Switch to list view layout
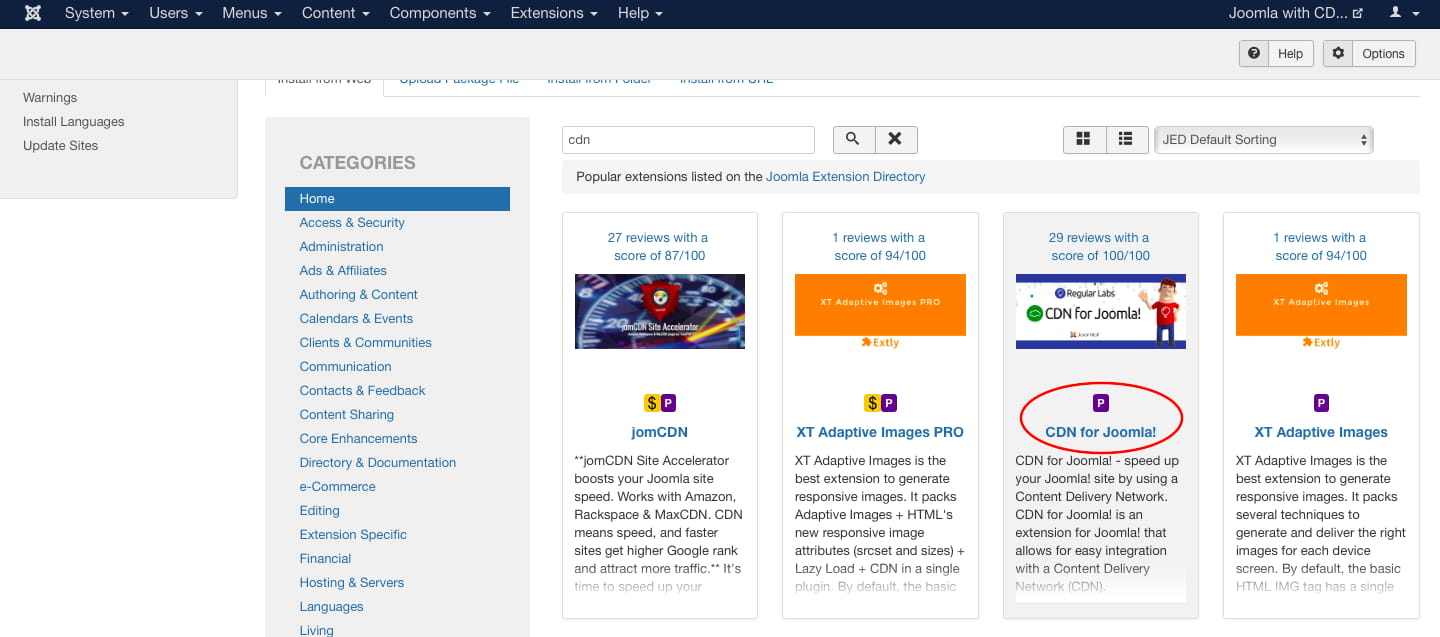The image size is (1440, 637). click(1126, 139)
